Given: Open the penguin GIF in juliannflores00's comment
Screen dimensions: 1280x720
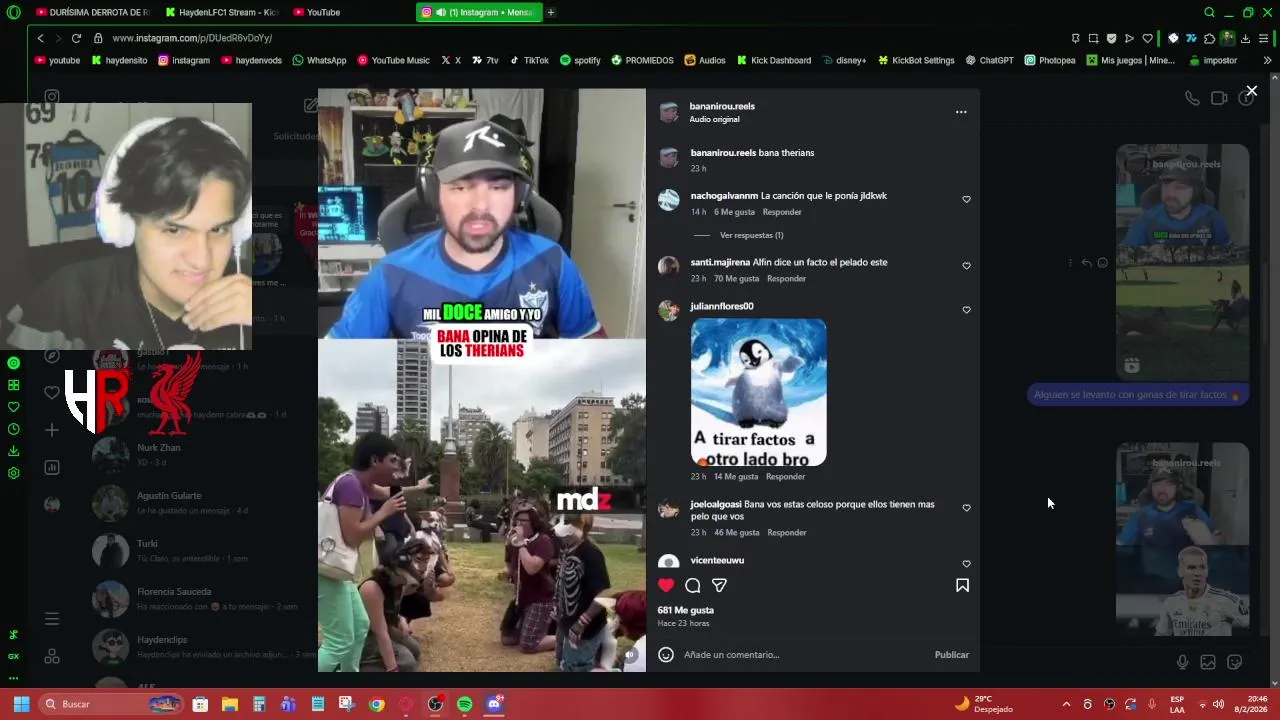Looking at the screenshot, I should tap(758, 392).
